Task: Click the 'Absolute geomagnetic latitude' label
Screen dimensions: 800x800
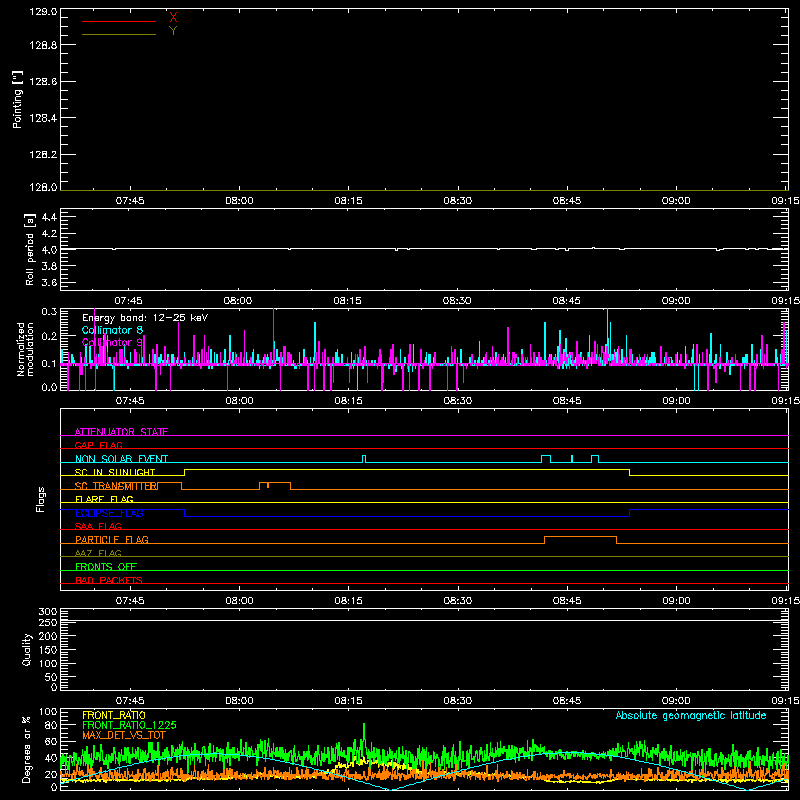Action: pos(691,715)
